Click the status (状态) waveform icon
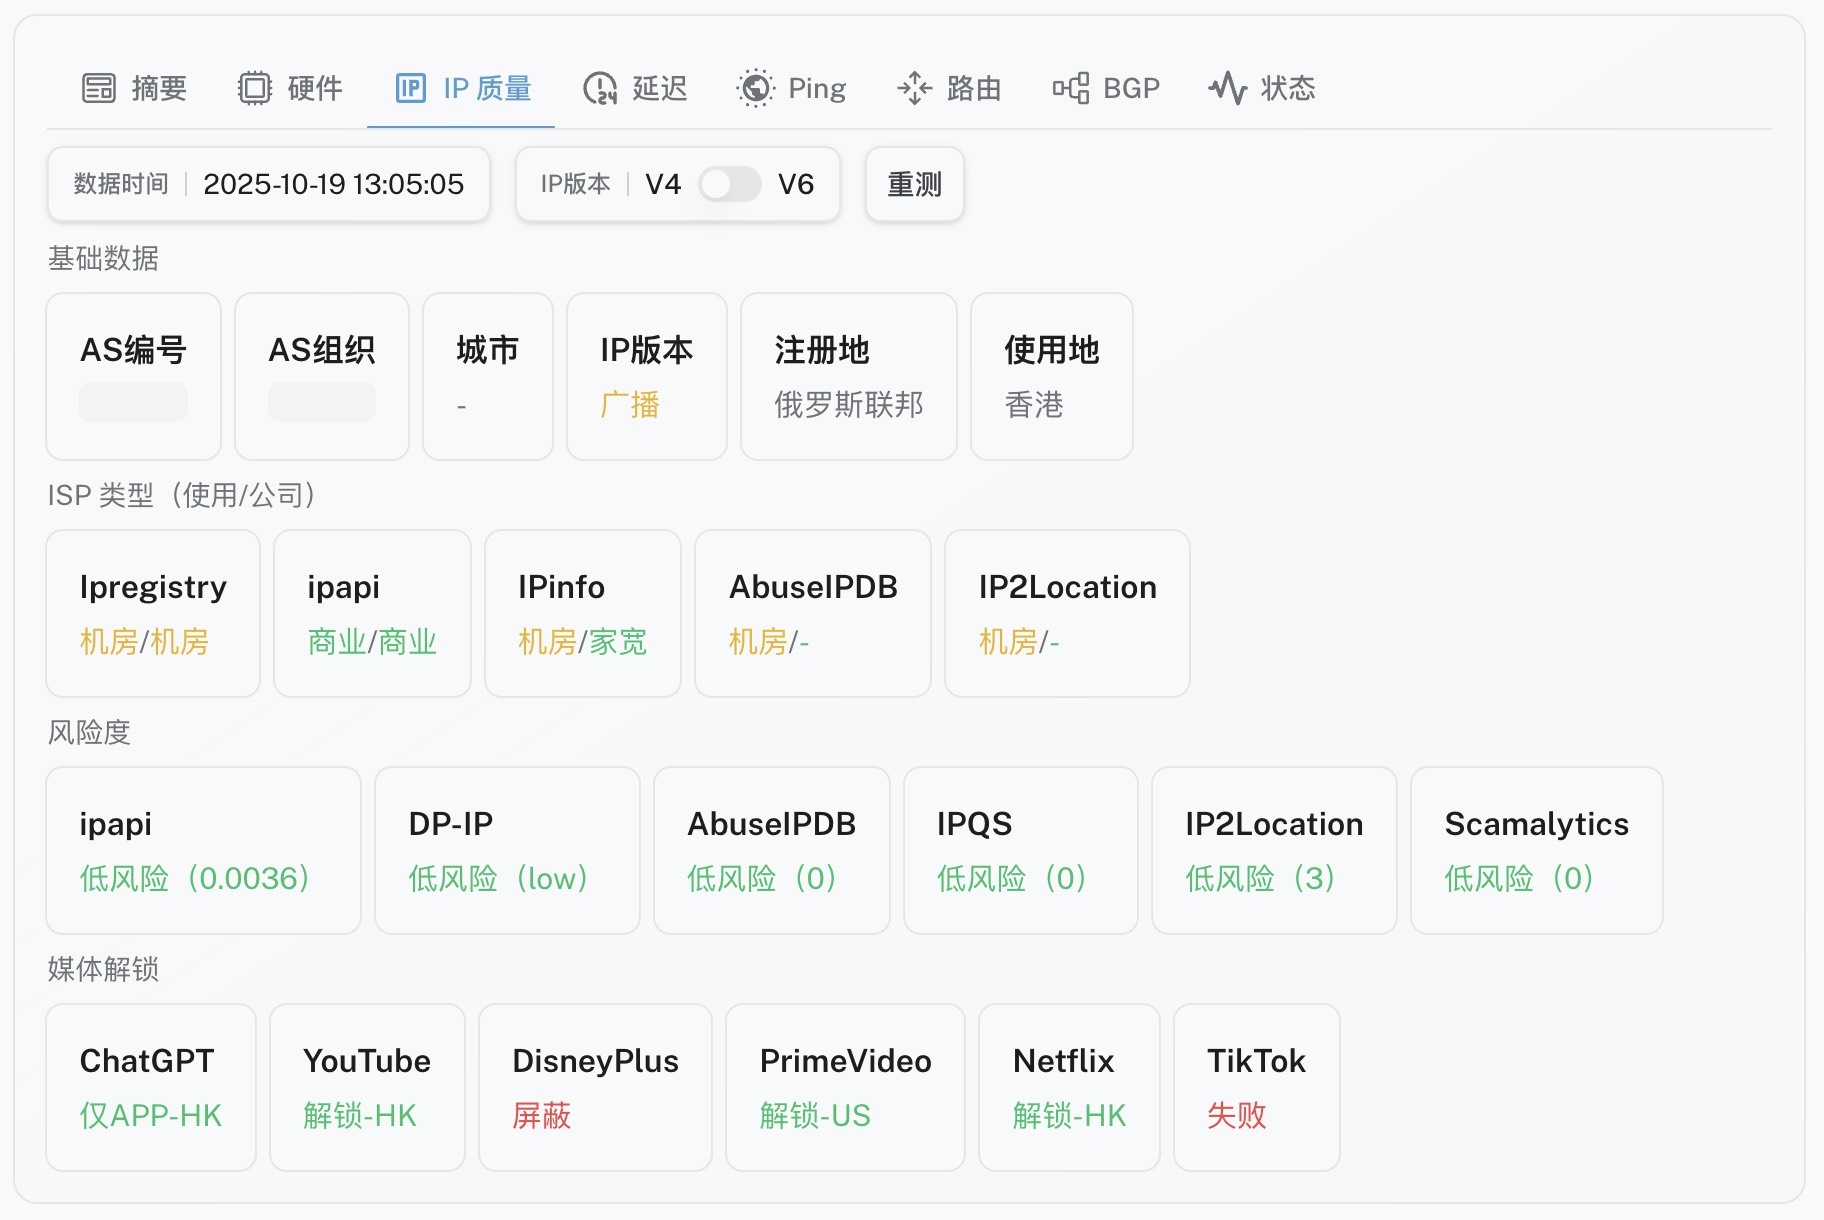The width and height of the screenshot is (1824, 1220). [1227, 88]
